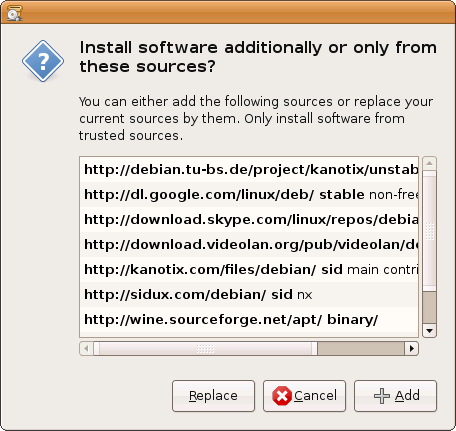456x431 pixels.
Task: Cancel the software sources dialog
Action: [304, 396]
